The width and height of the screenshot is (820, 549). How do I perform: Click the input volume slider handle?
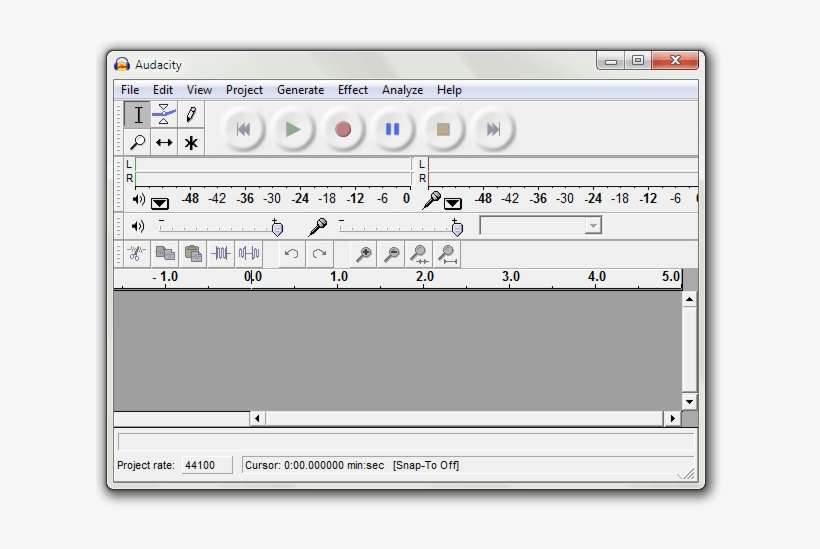[457, 228]
